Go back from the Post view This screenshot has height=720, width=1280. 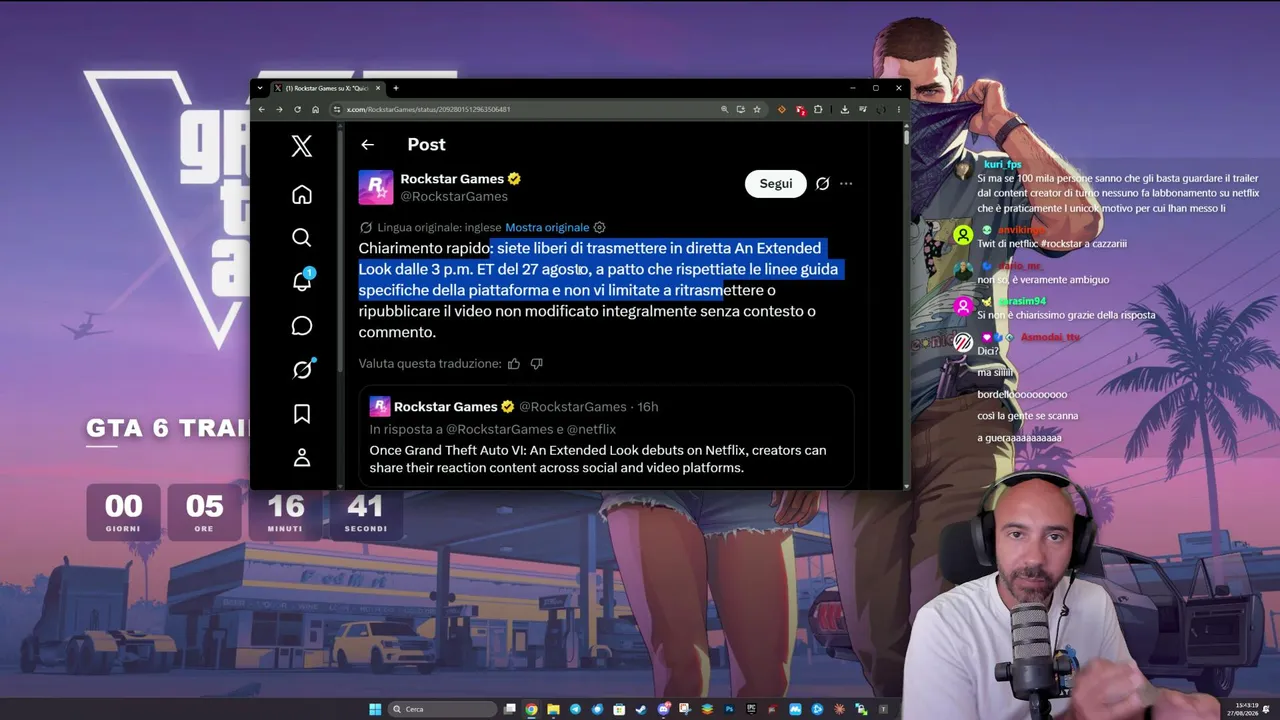tap(367, 145)
